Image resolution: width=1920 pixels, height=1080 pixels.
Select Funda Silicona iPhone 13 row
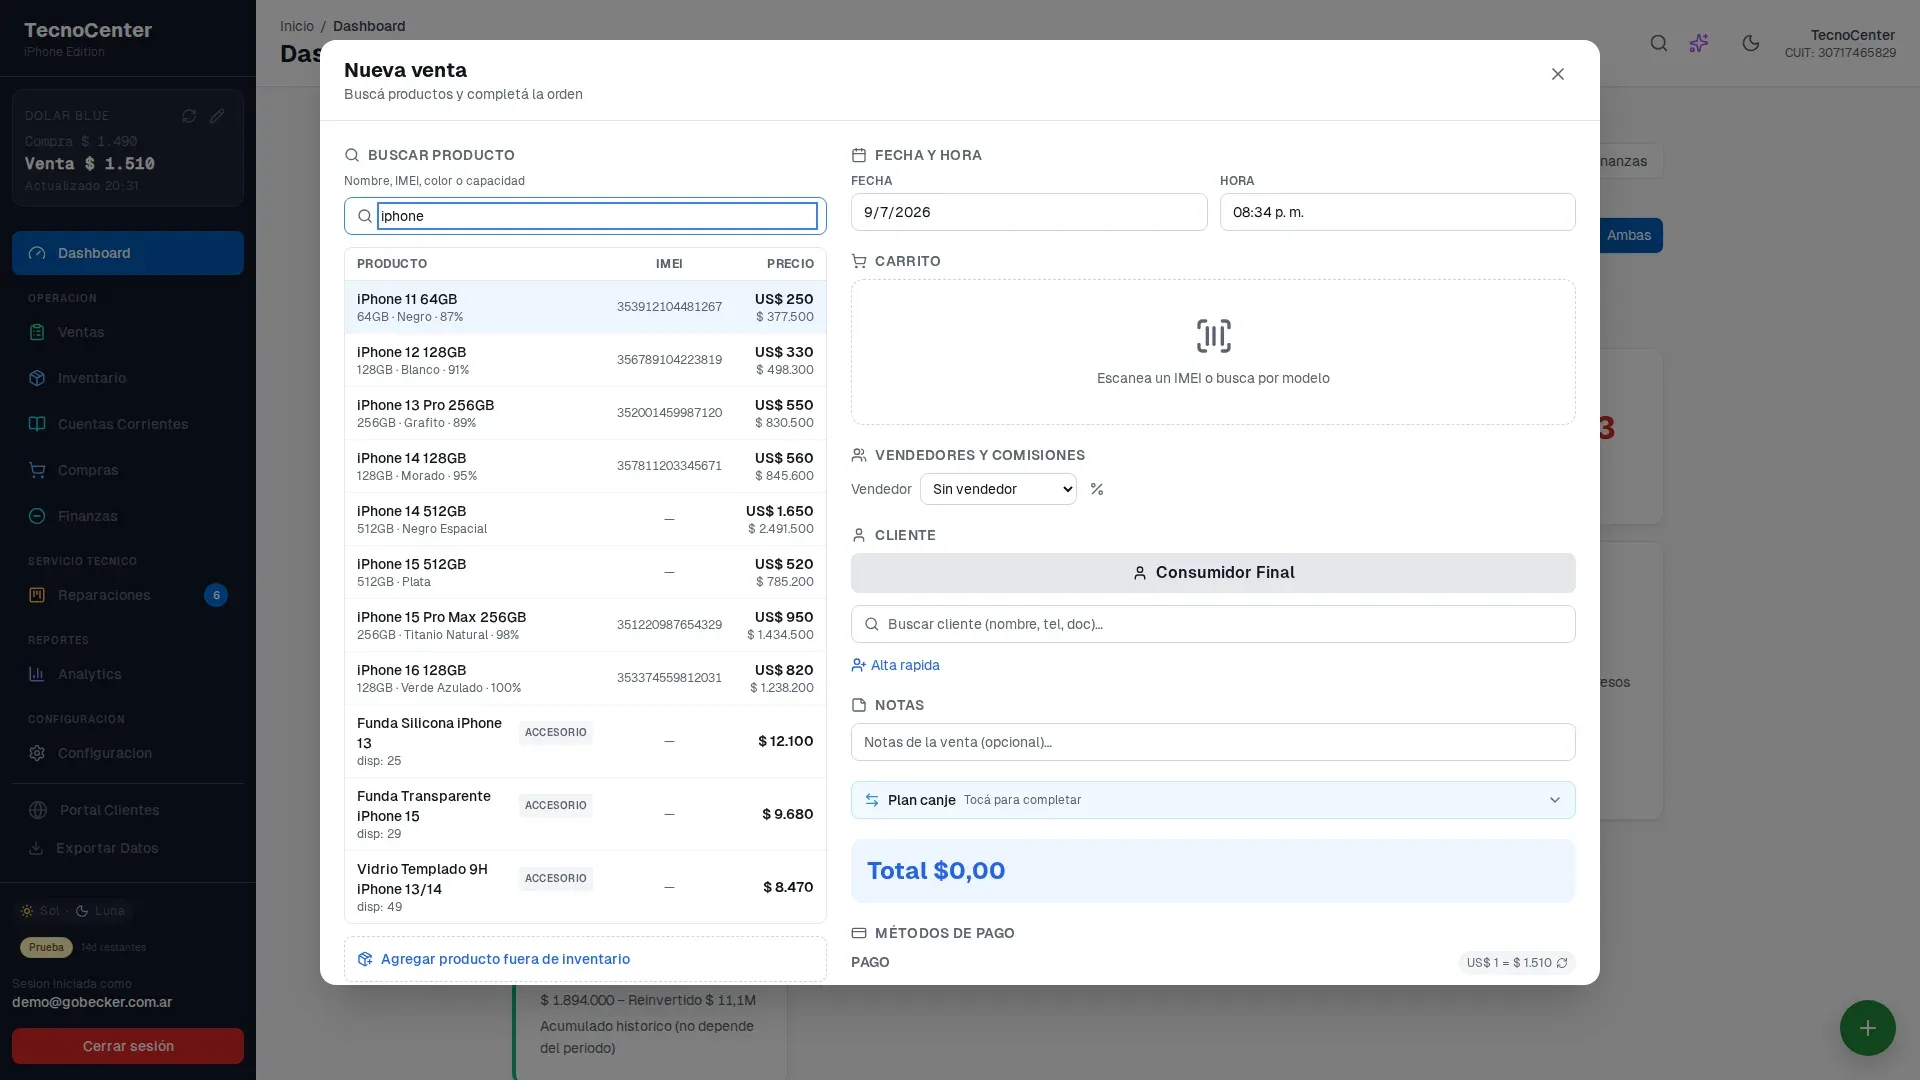click(585, 741)
